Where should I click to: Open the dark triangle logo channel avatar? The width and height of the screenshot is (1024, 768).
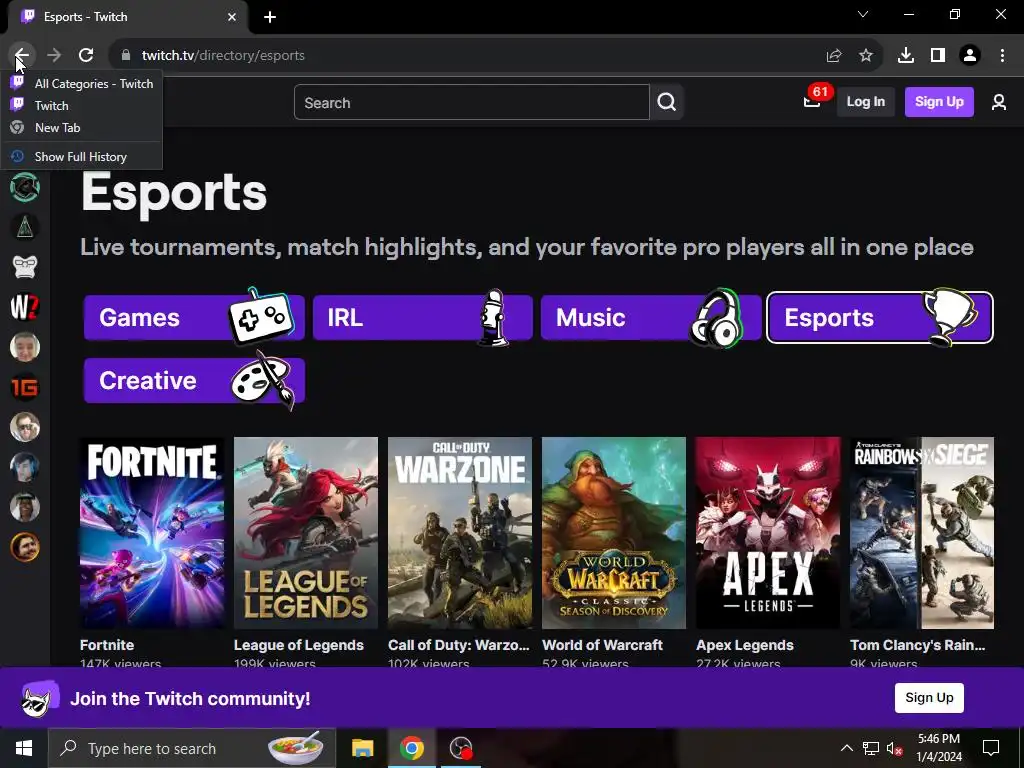tap(25, 227)
